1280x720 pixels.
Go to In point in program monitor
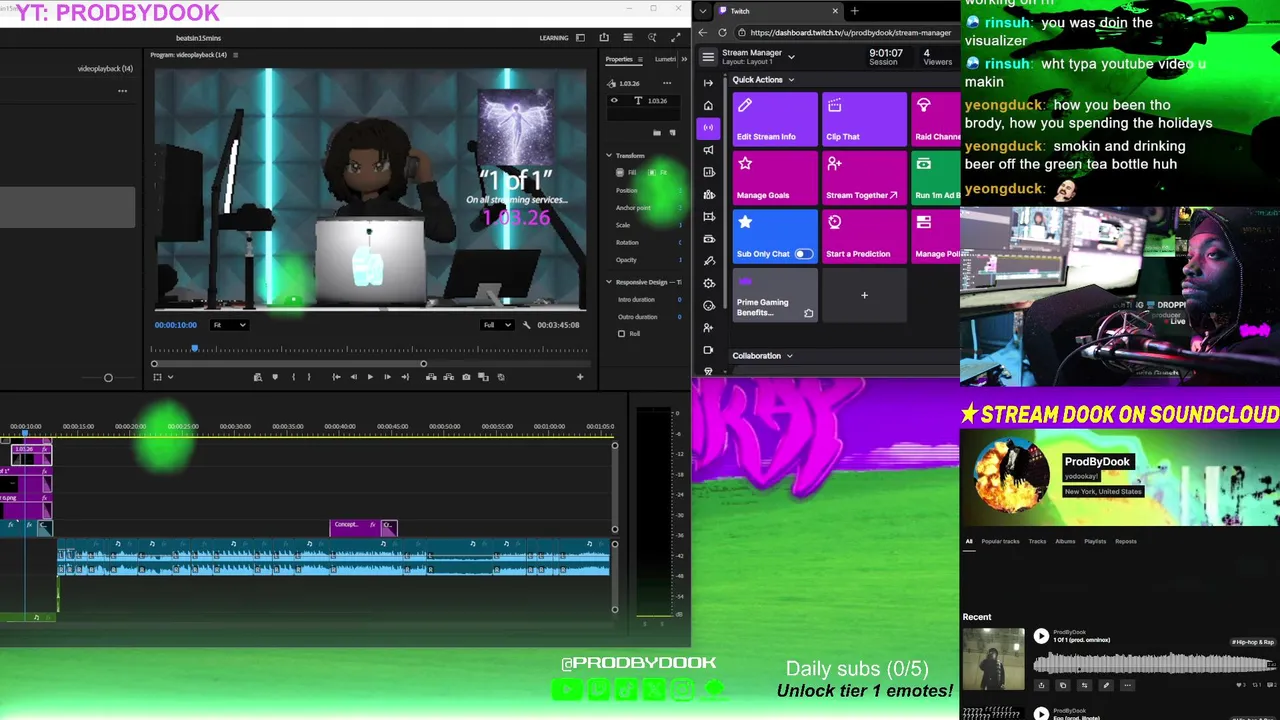click(336, 377)
